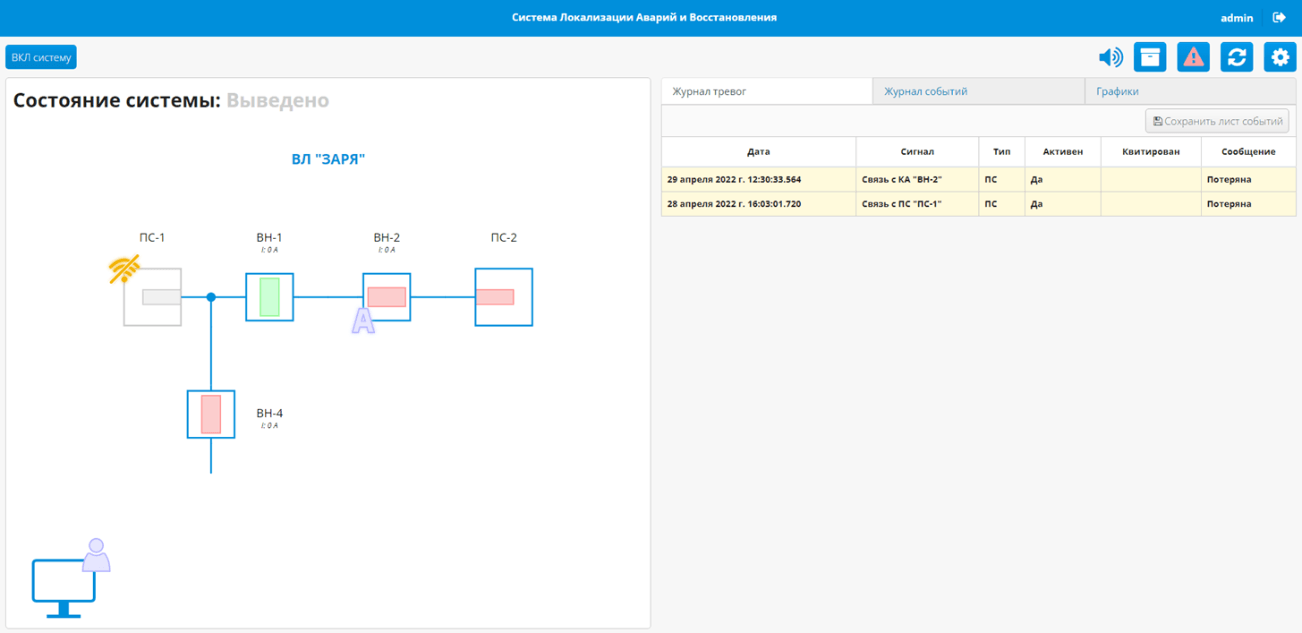Viewport: 1302px width, 633px height.
Task: Mute alarm sound via speaker icon
Action: click(1110, 57)
